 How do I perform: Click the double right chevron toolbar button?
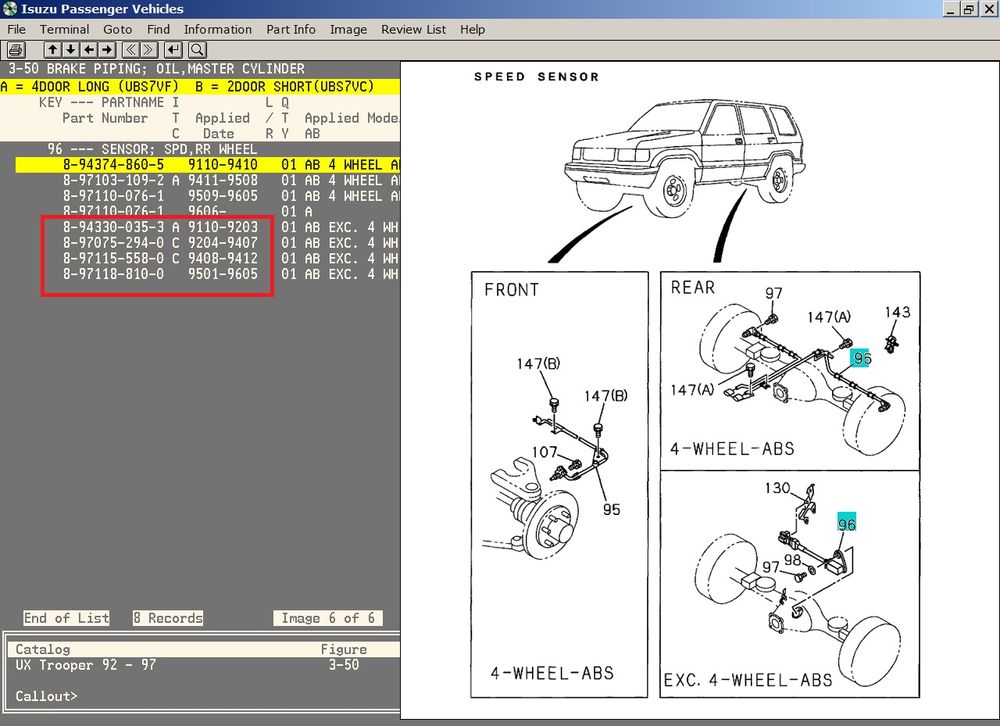tap(149, 50)
